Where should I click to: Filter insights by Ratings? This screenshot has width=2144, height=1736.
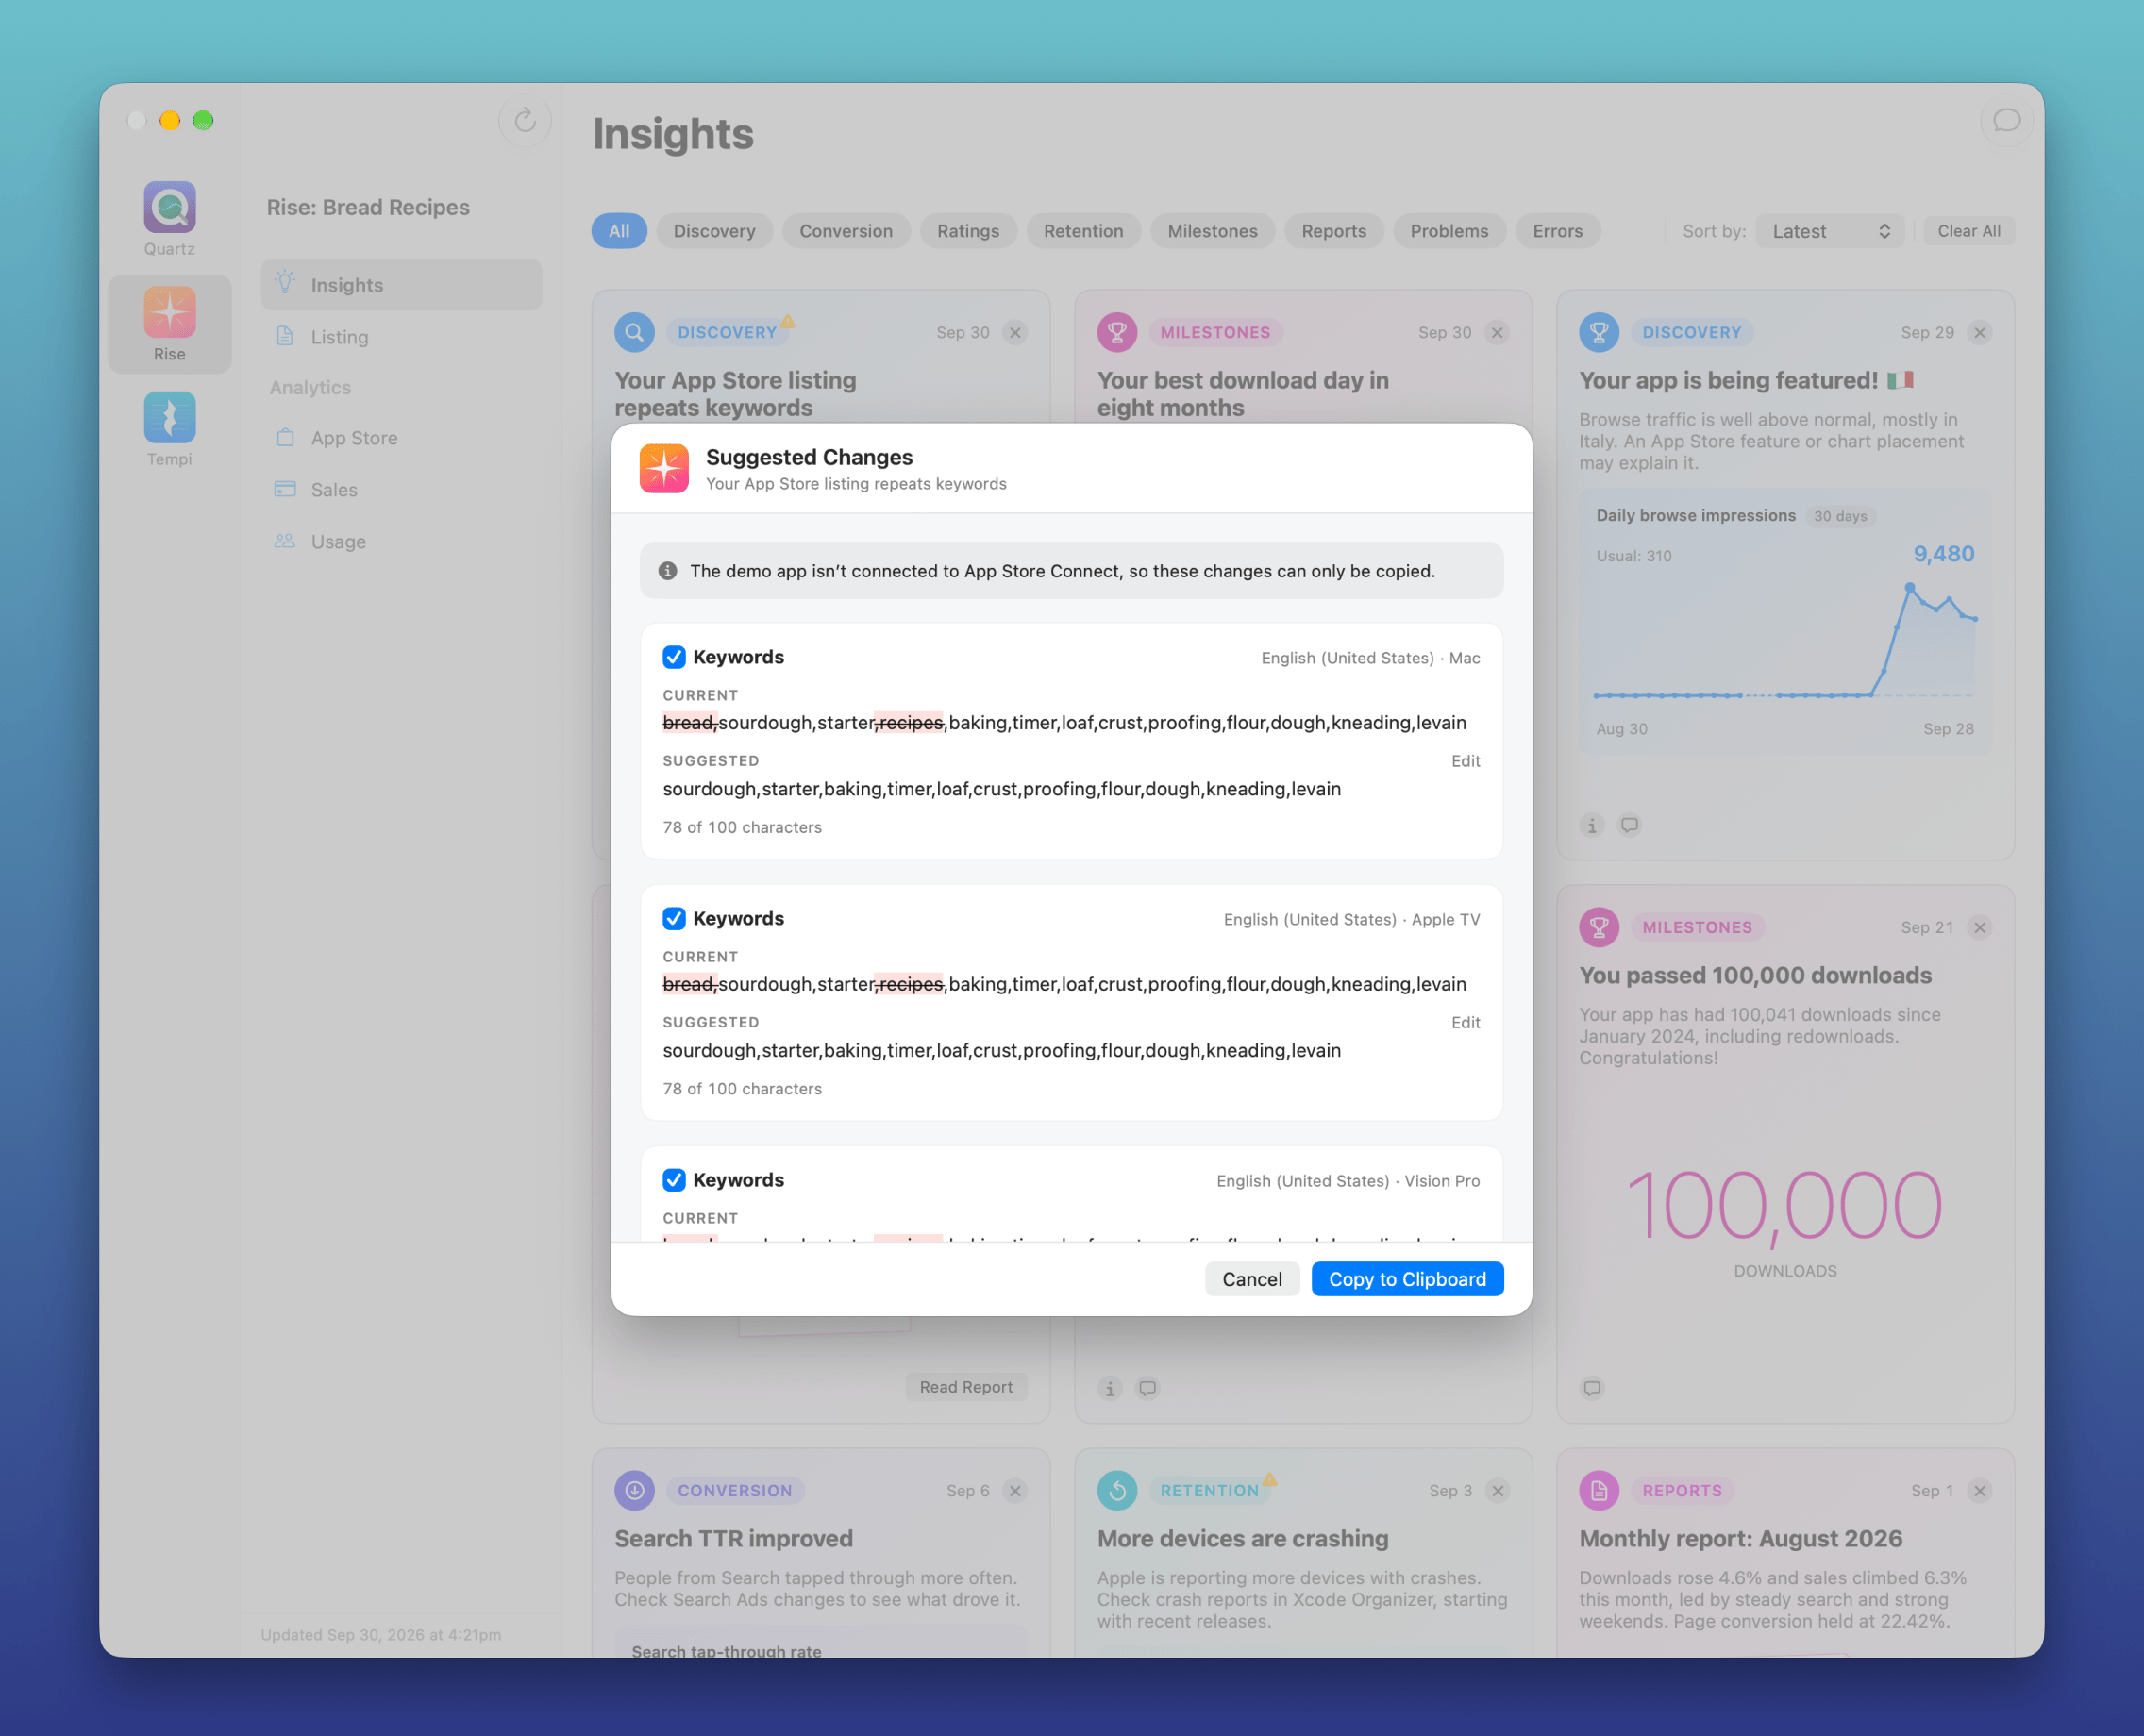tap(968, 231)
